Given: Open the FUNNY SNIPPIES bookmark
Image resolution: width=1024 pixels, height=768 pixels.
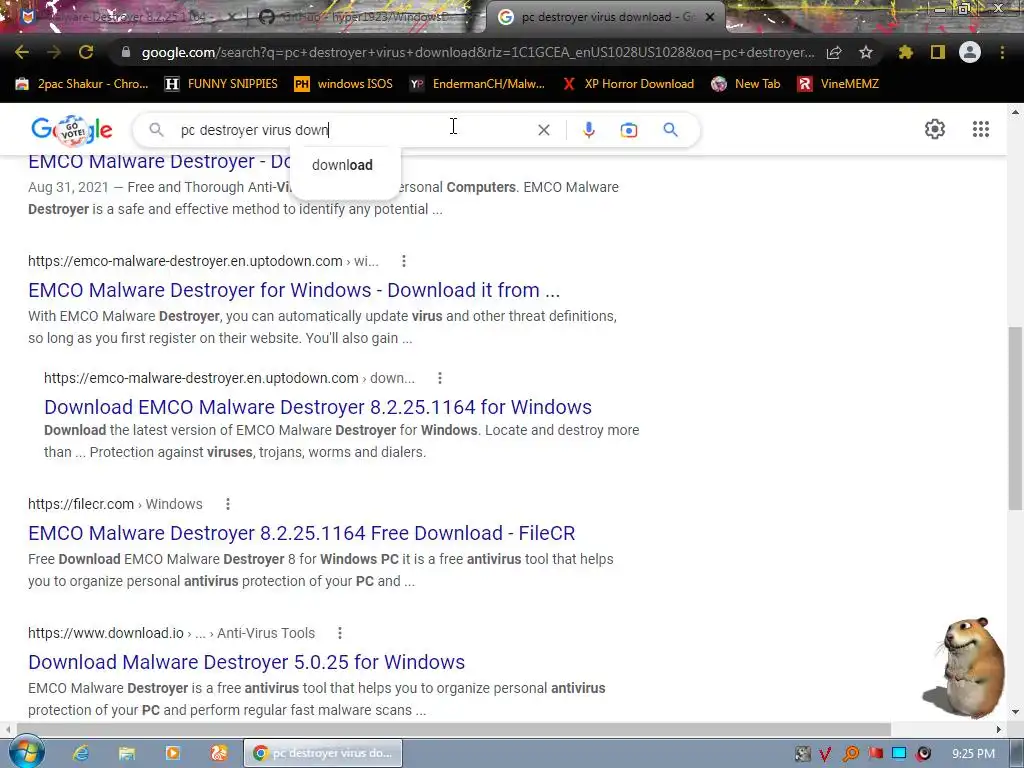Looking at the screenshot, I should click(x=221, y=84).
